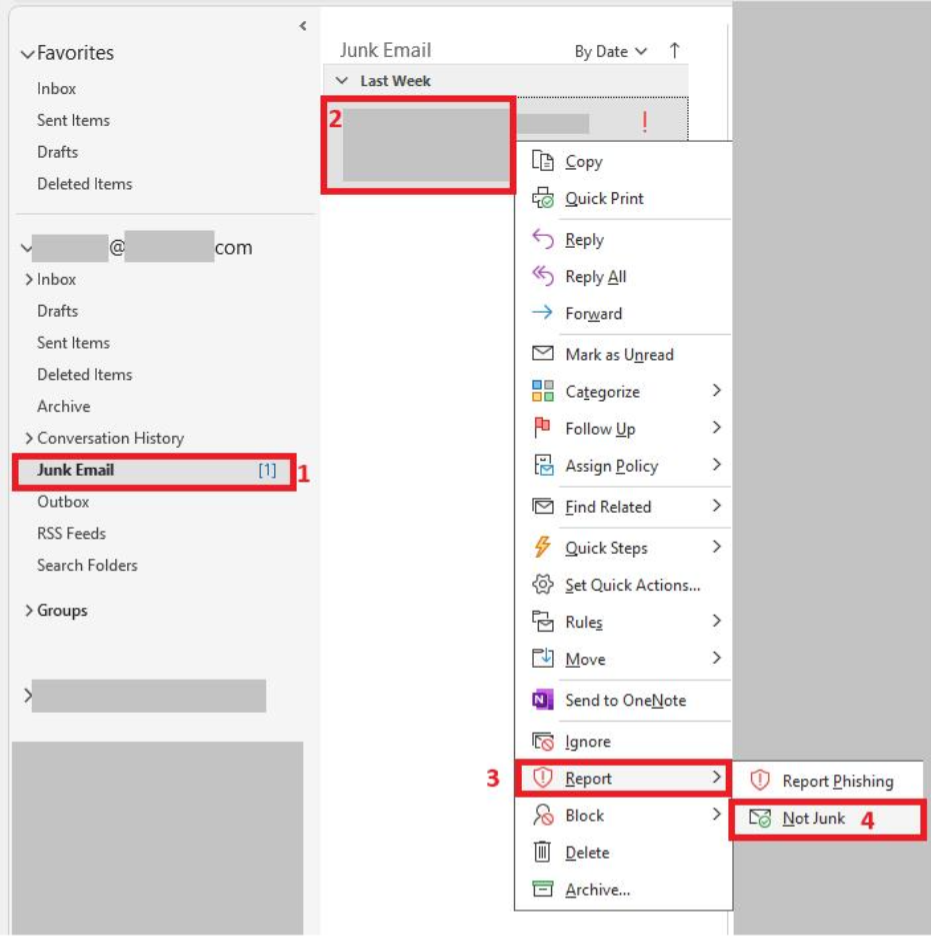Open the Sent Items folder in Favorites
Viewport: 931px width, 936px height.
[73, 120]
